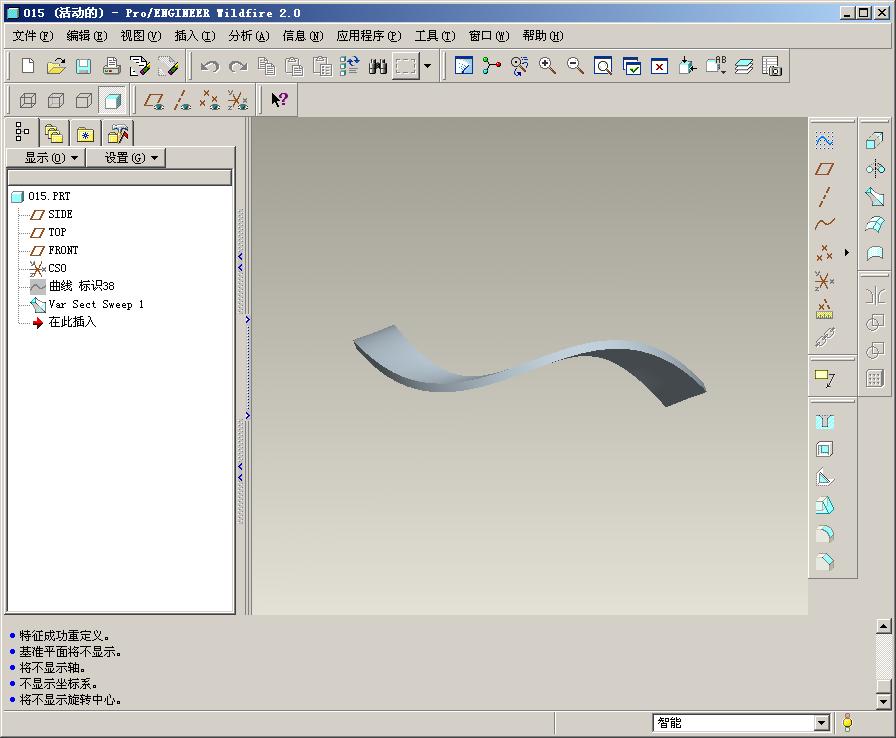Select the Round tool
Image resolution: width=896 pixels, height=738 pixels.
pos(824,534)
